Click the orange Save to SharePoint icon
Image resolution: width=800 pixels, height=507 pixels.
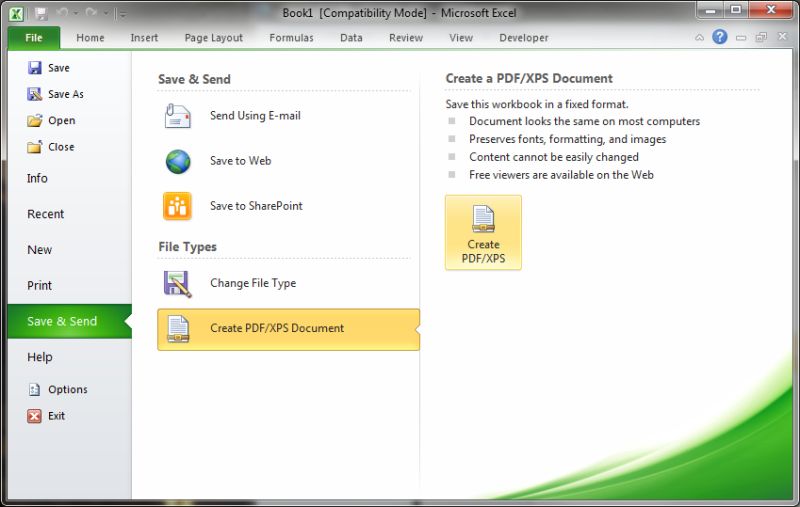(177, 206)
